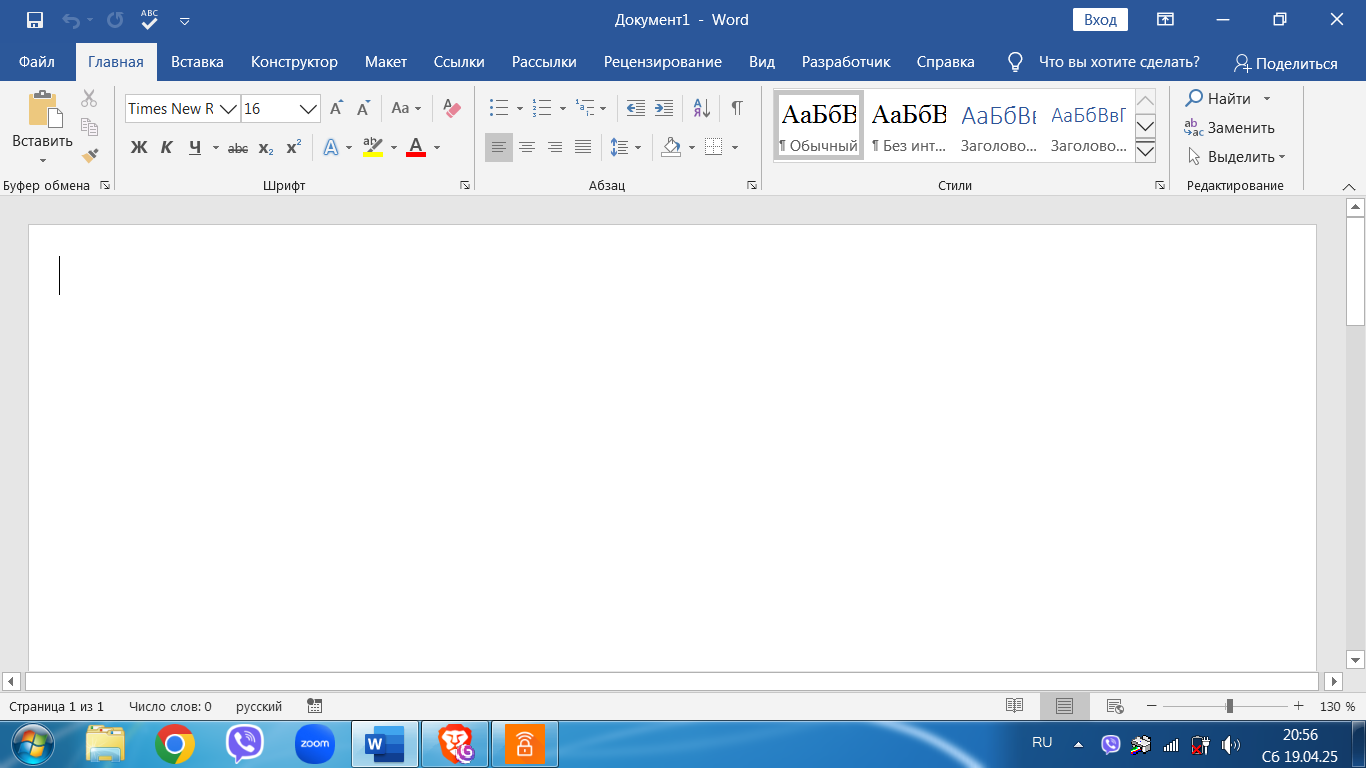1366x768 pixels.
Task: Open the font name dropdown Times New R
Action: click(x=228, y=108)
